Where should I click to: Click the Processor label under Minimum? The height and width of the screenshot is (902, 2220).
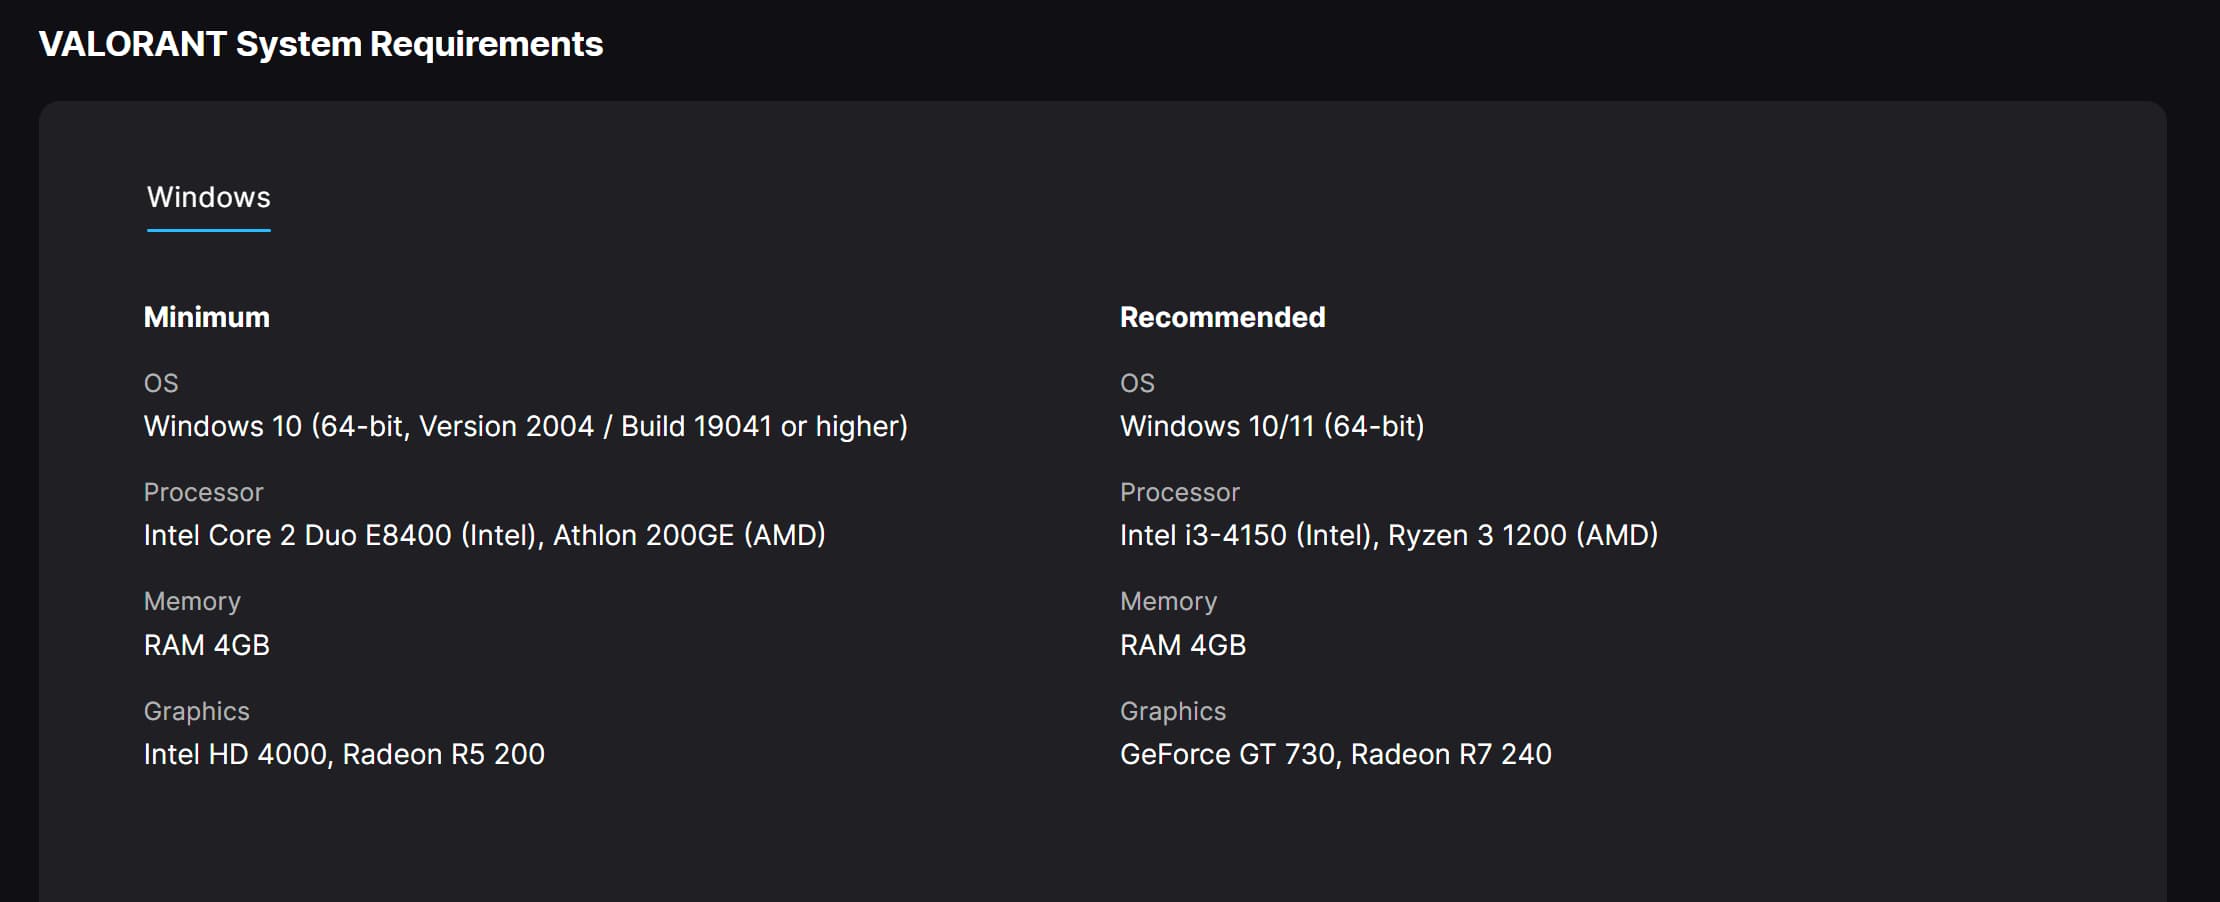click(203, 492)
